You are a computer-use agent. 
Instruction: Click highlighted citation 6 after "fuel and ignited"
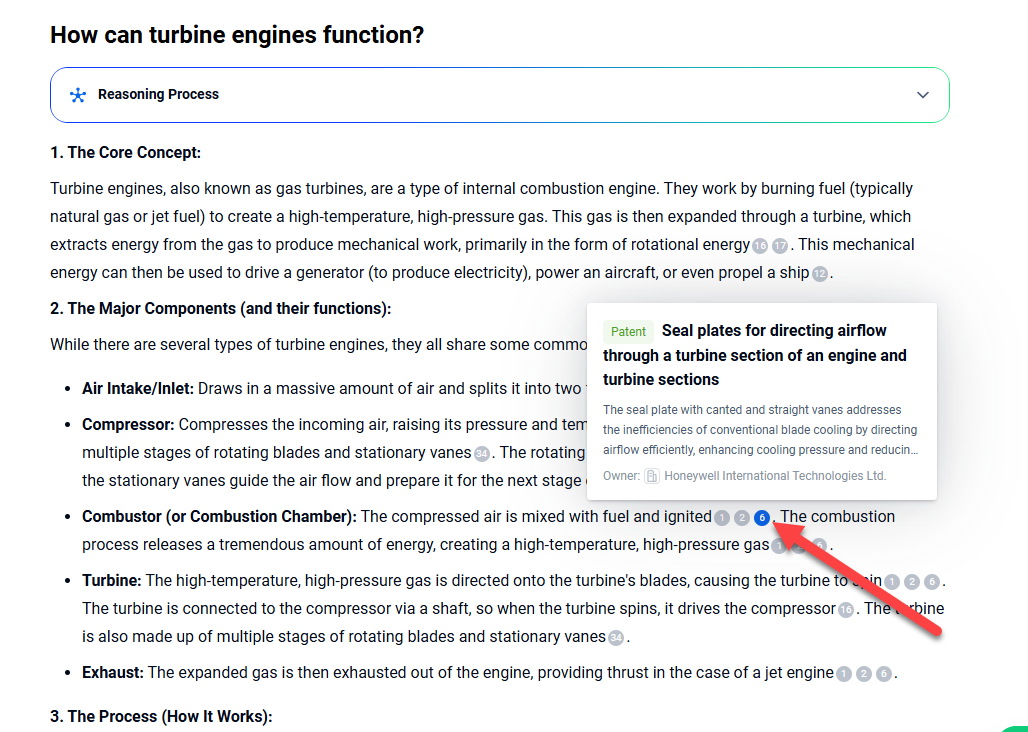click(762, 518)
